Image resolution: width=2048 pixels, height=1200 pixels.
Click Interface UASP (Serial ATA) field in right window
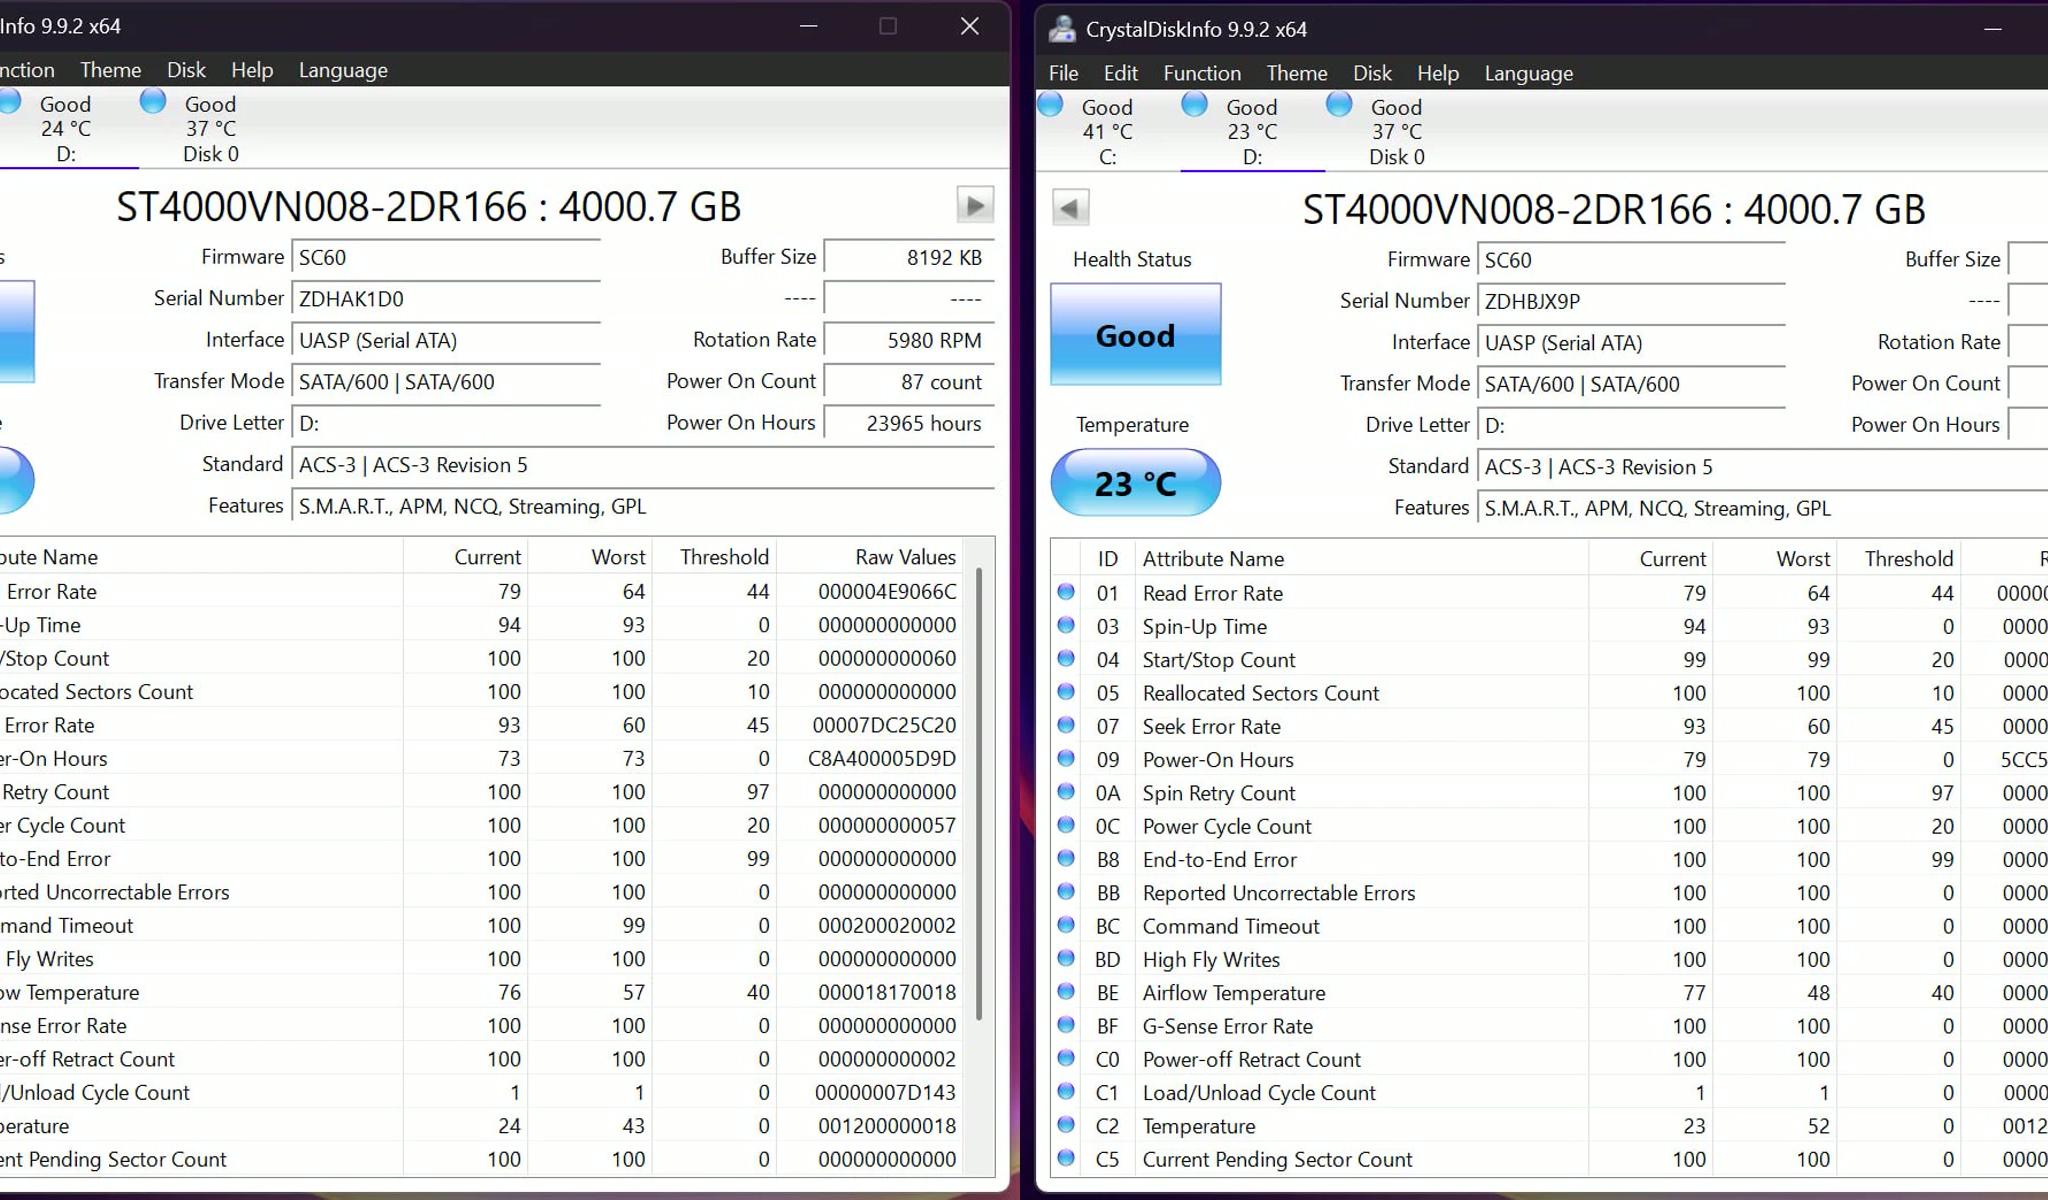tap(1631, 343)
